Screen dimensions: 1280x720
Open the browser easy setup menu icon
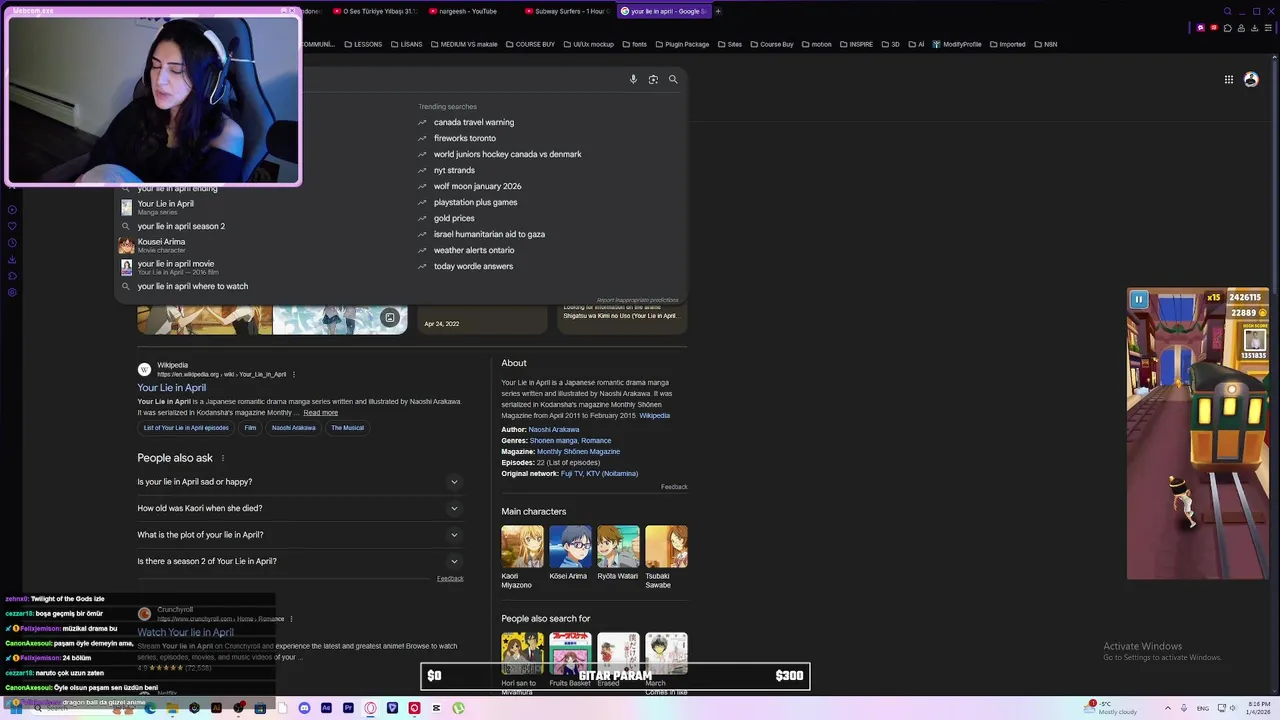click(1268, 28)
